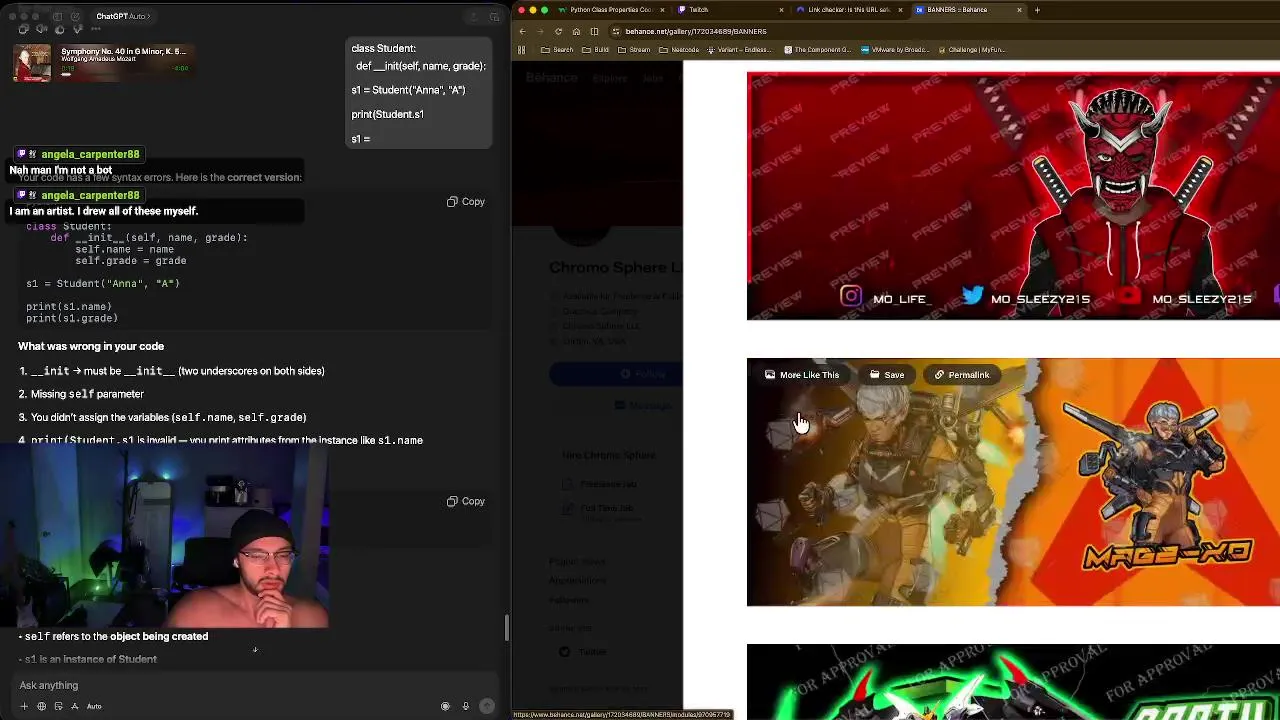Click the browser home icon
Screen dimensions: 1280x720
coord(576,31)
